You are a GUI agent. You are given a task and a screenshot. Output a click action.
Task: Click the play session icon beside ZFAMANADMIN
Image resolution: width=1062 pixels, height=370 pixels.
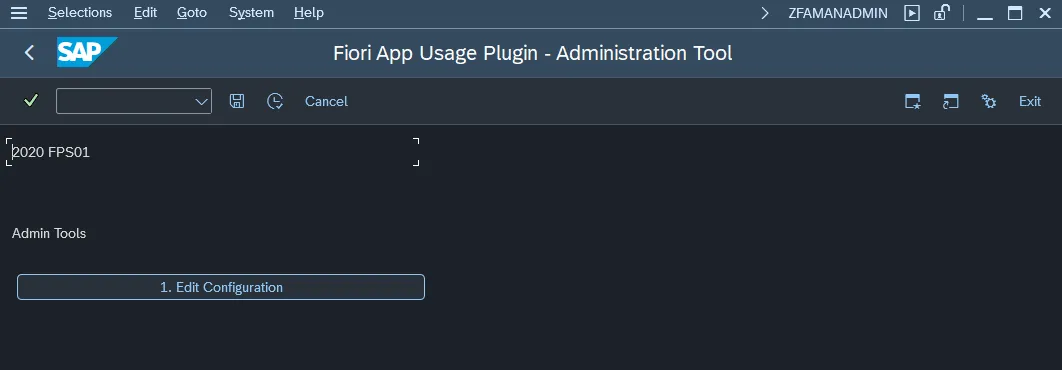(912, 13)
